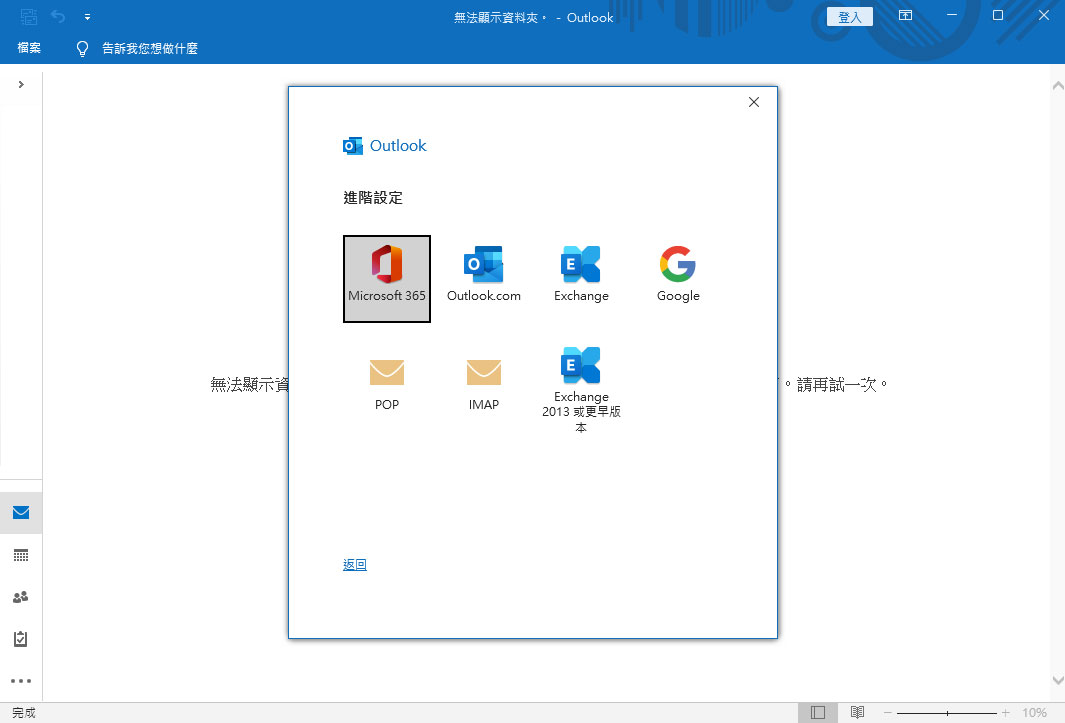Image resolution: width=1065 pixels, height=723 pixels.
Task: Open the Tasks view in the sidebar
Action: pyautogui.click(x=21, y=639)
